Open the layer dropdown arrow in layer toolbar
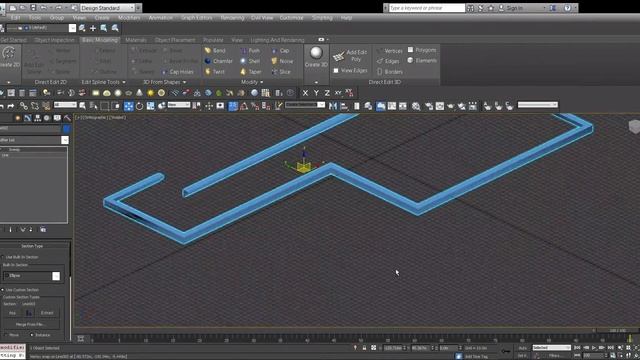This screenshot has width=640, height=360. click(72, 28)
